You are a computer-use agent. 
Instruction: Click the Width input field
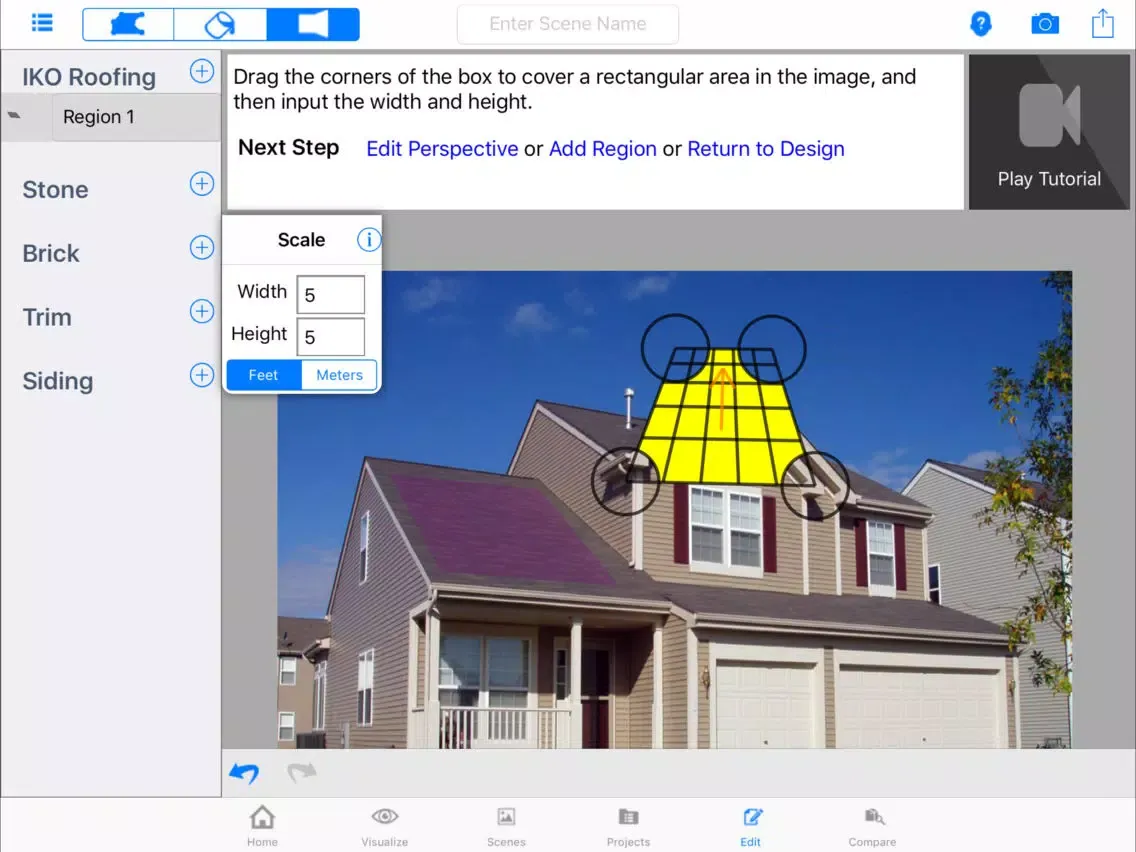[331, 295]
